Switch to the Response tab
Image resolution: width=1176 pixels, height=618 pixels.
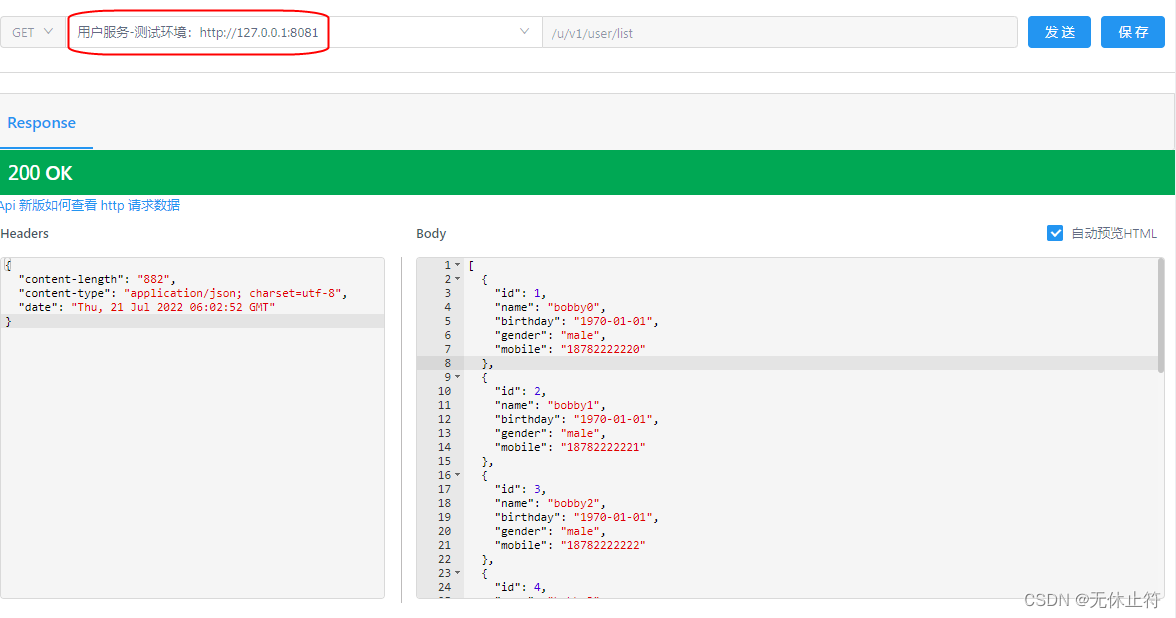[42, 123]
